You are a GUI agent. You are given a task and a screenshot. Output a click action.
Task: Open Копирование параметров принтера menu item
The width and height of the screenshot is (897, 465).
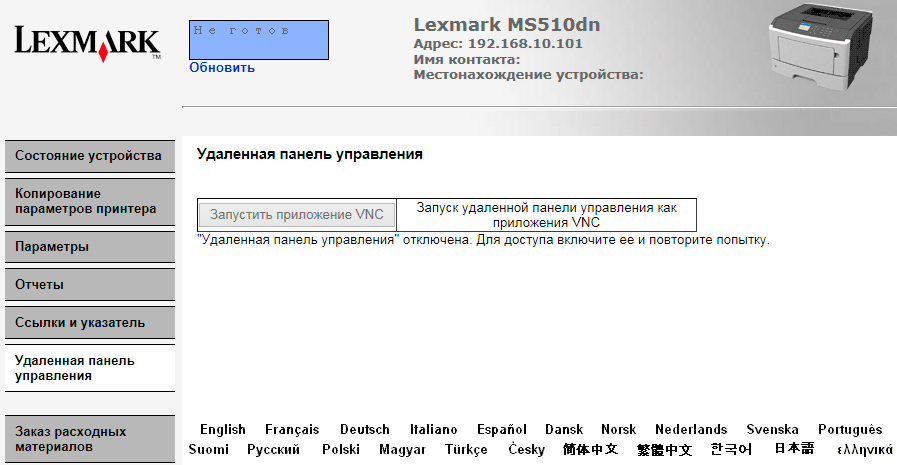90,201
